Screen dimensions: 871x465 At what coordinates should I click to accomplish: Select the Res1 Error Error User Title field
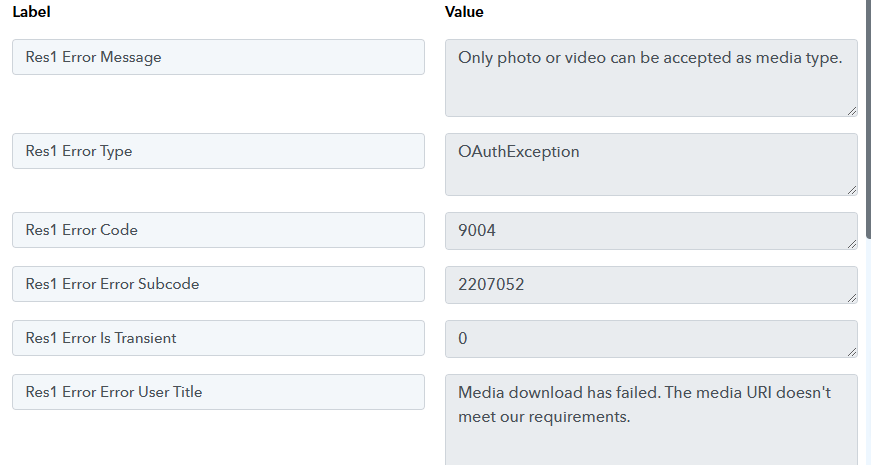pos(218,392)
